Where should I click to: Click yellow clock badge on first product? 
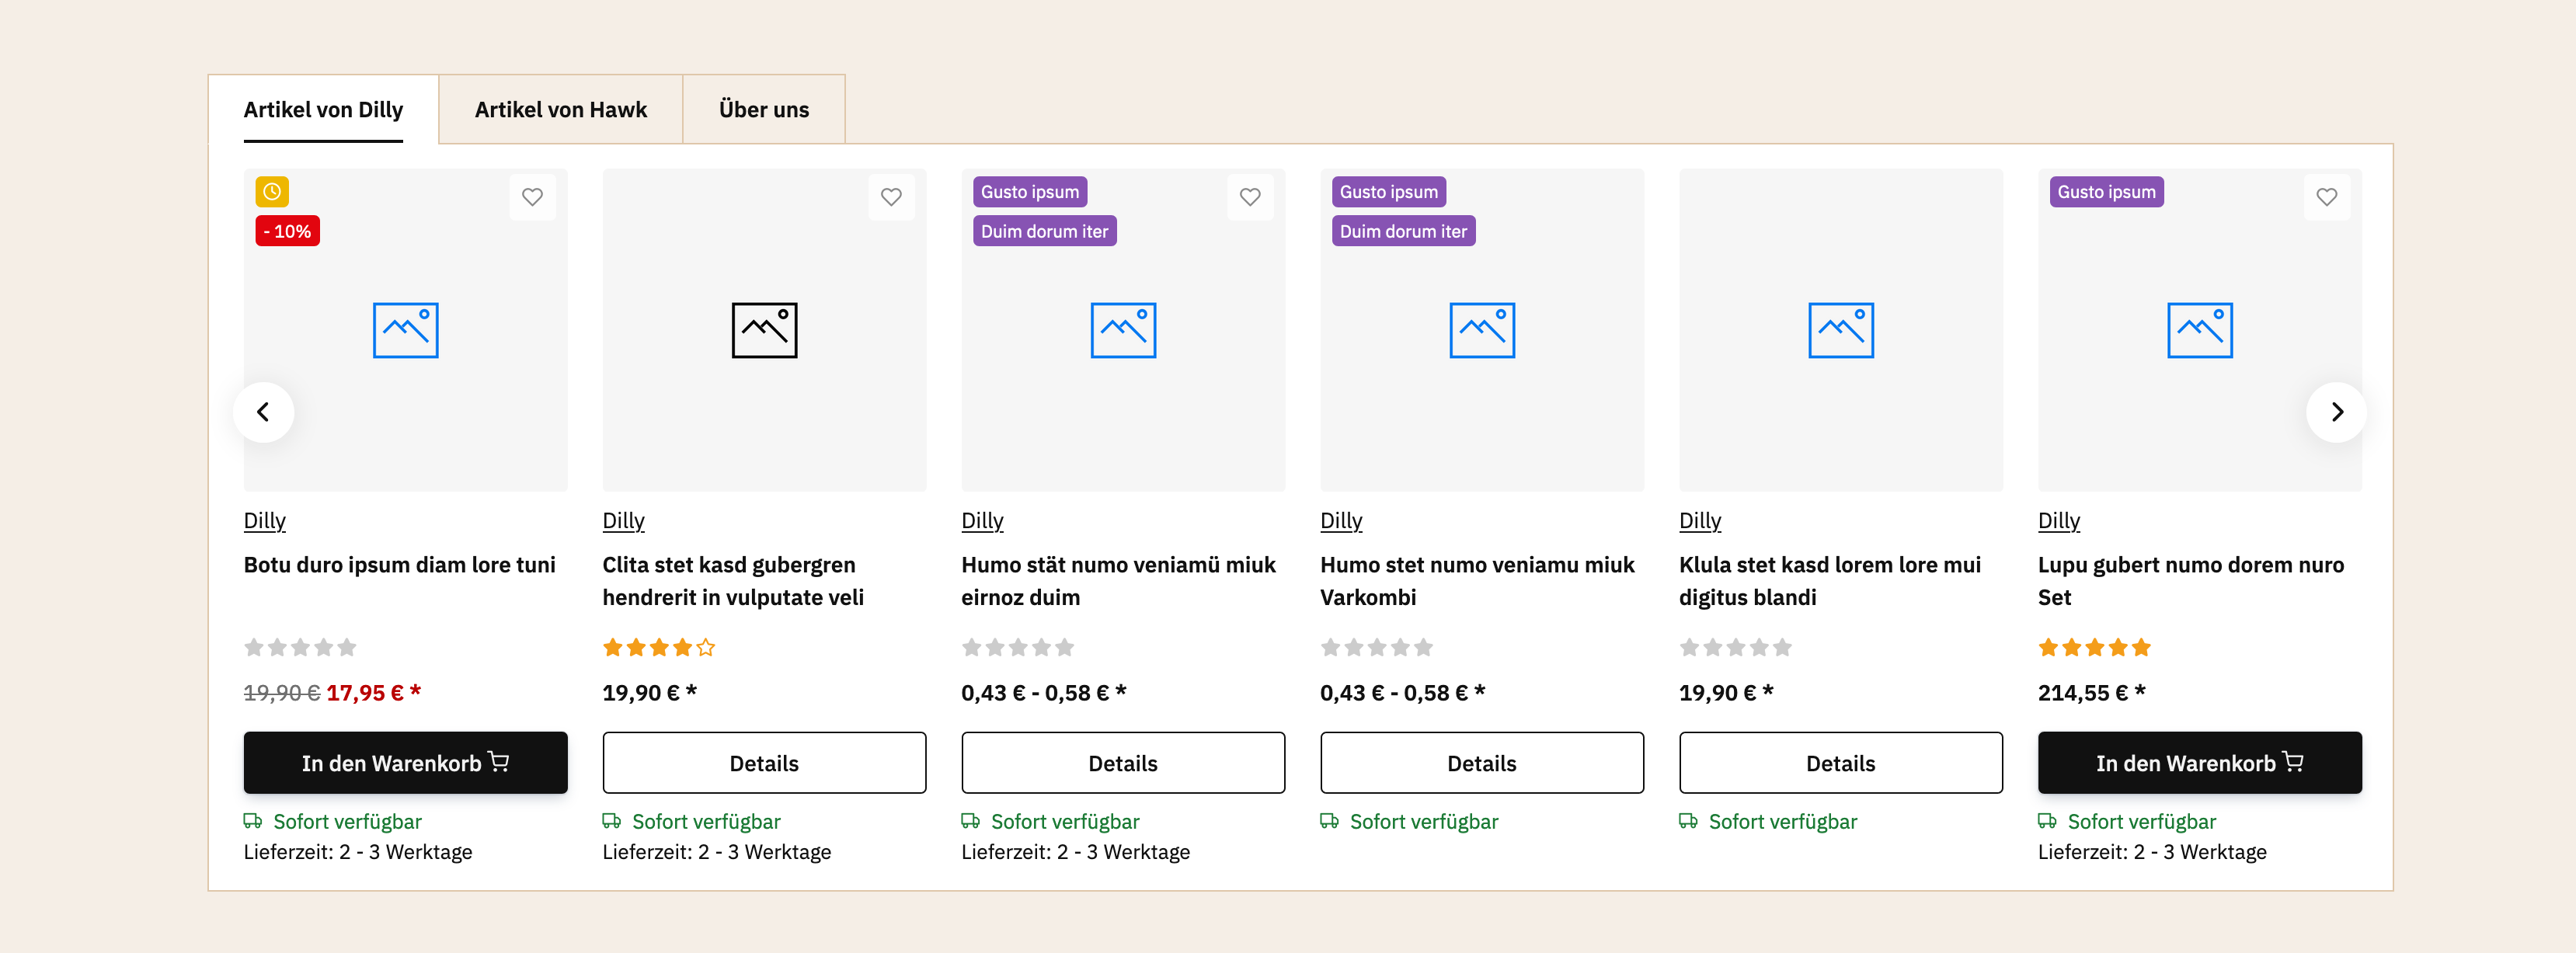(x=272, y=191)
